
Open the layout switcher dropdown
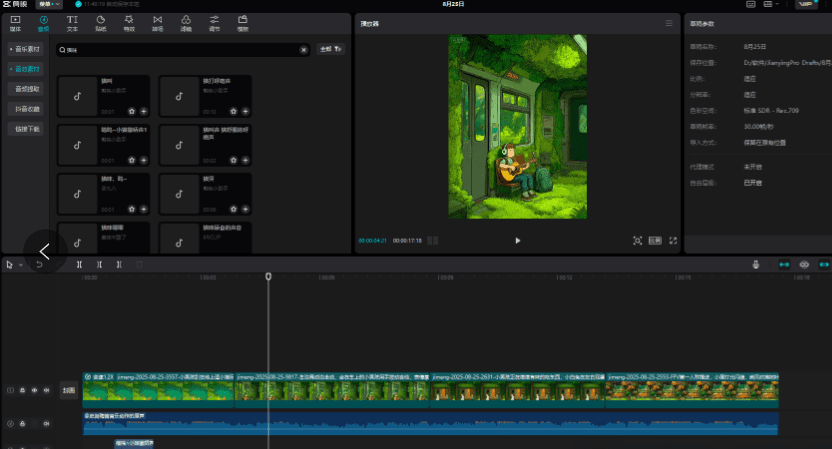(770, 4)
